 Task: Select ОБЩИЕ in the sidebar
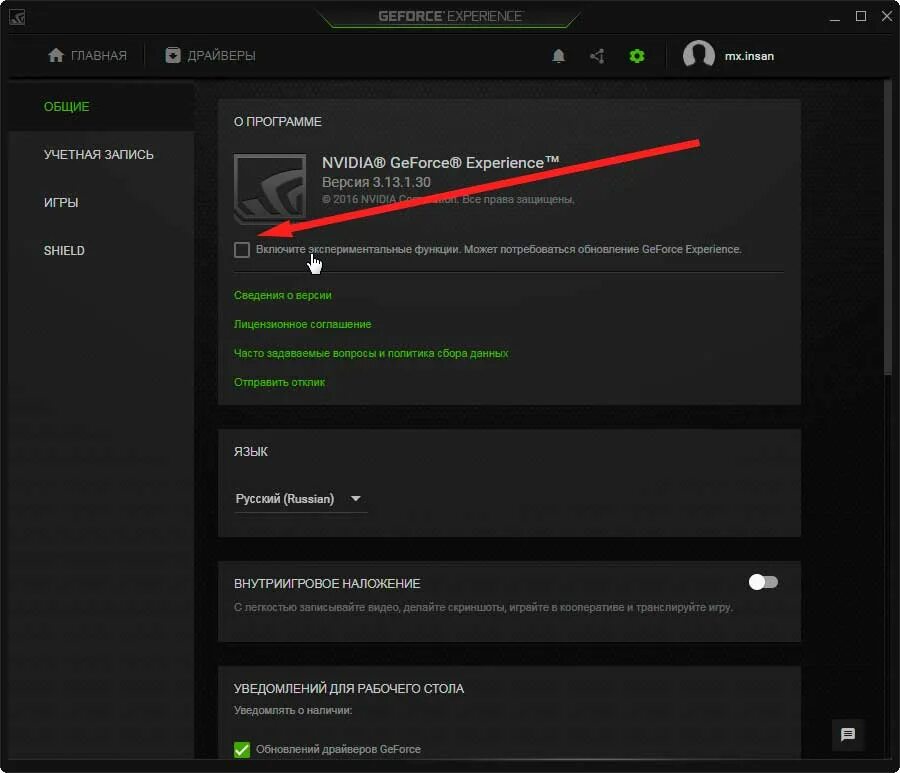click(67, 107)
